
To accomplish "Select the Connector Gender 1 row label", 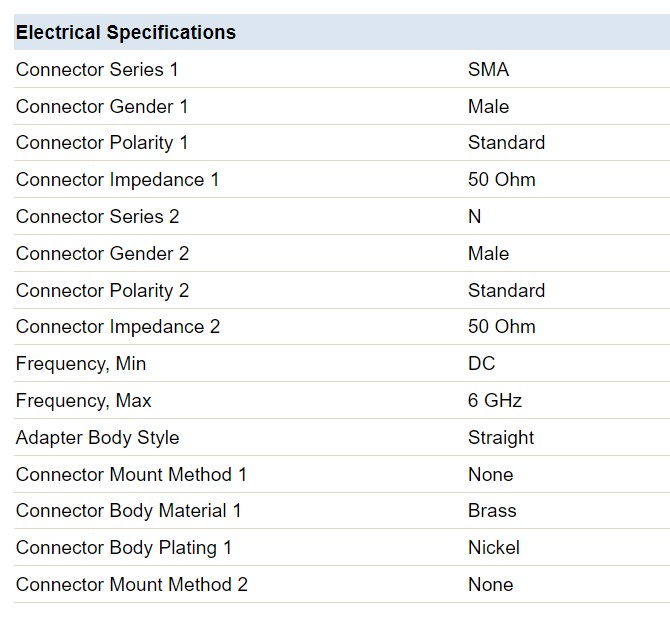I will point(102,107).
